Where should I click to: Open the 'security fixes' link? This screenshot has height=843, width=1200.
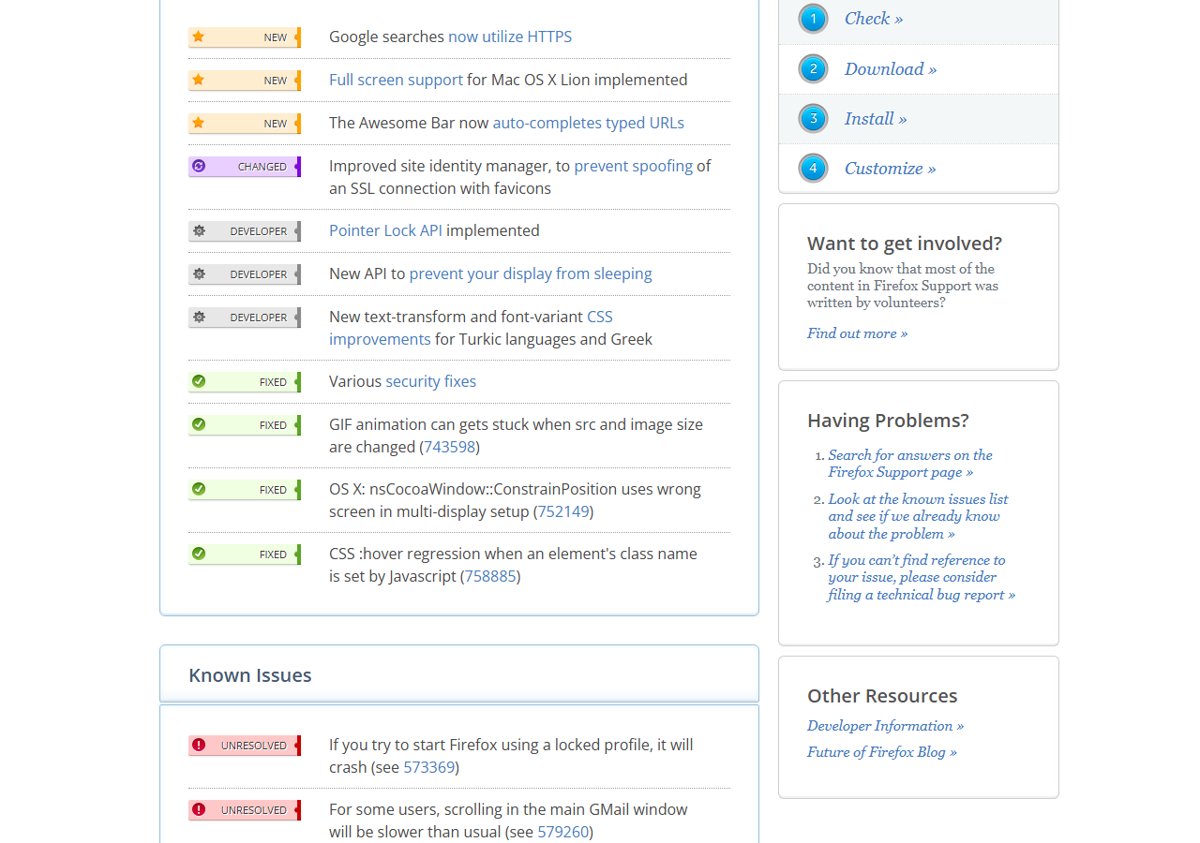tap(431, 382)
